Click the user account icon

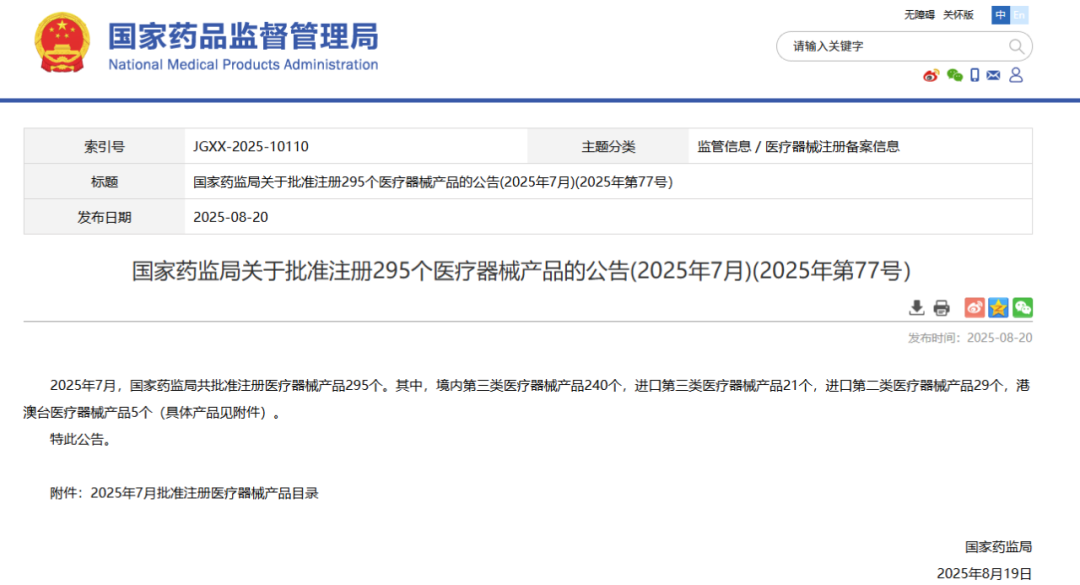pos(1016,74)
